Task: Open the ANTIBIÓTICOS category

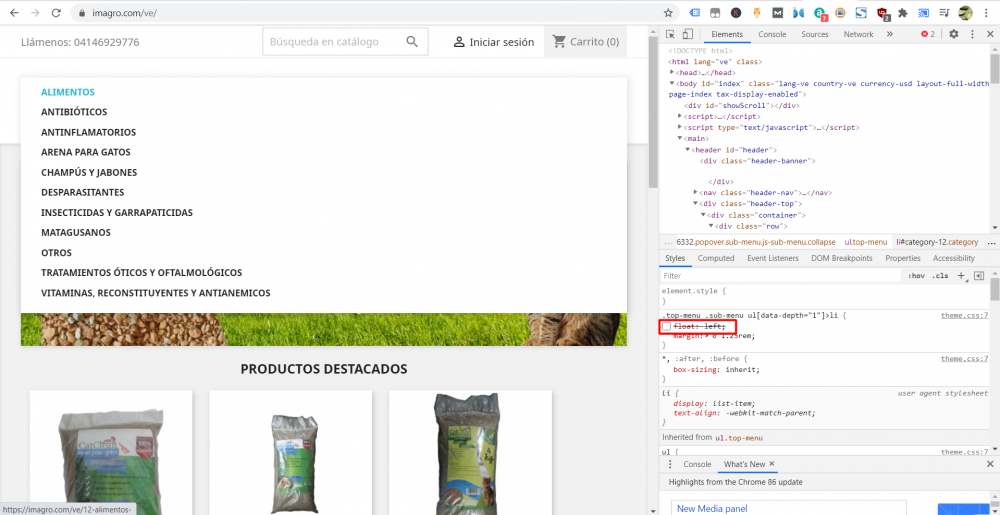Action: [74, 112]
